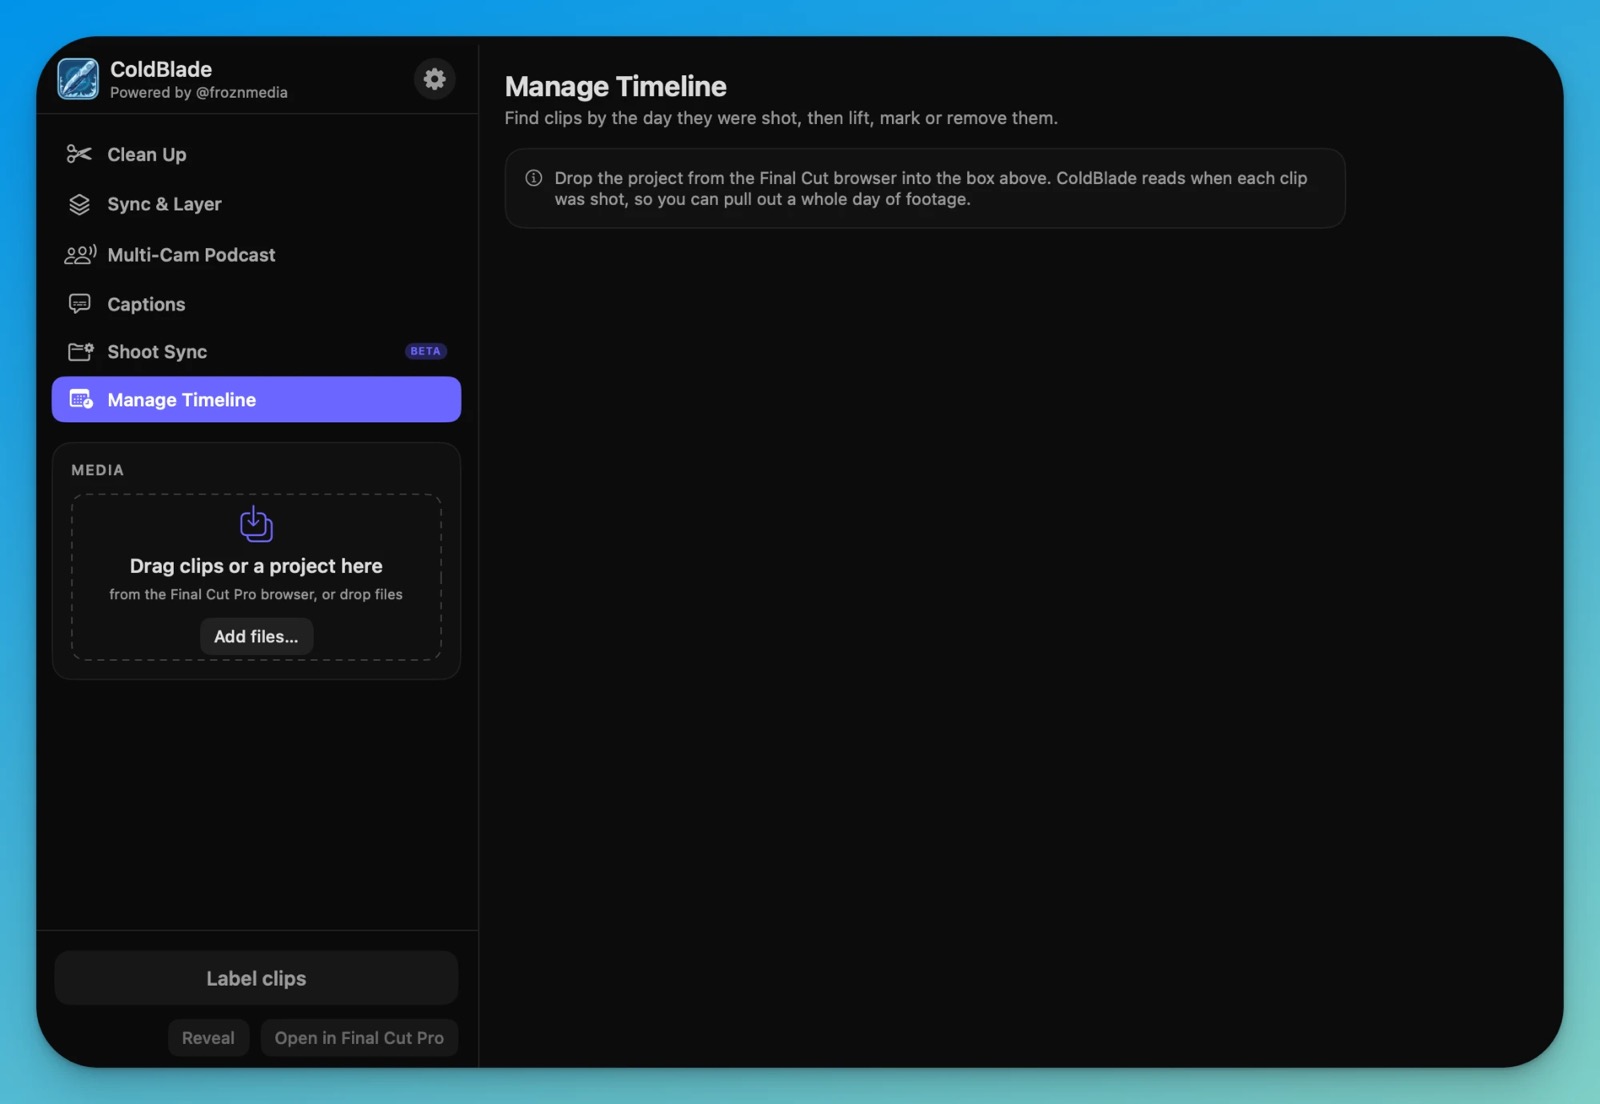Image resolution: width=1600 pixels, height=1104 pixels.
Task: Click the Sync & Layer stack icon
Action: [79, 204]
